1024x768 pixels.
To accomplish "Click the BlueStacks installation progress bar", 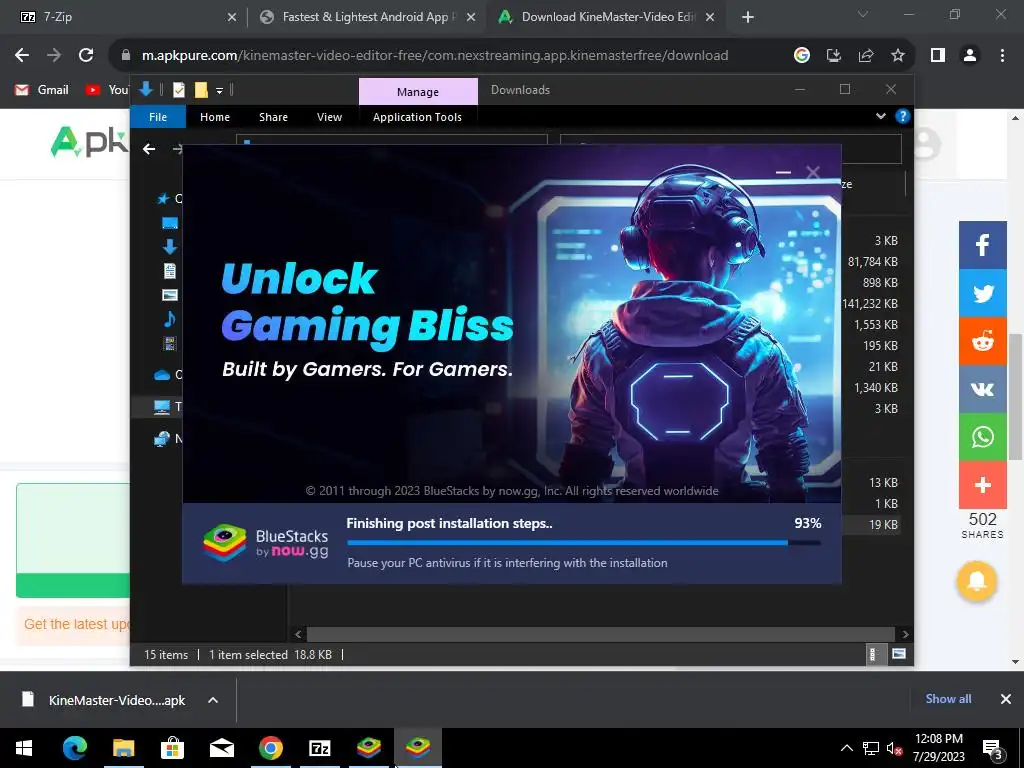I will point(584,543).
